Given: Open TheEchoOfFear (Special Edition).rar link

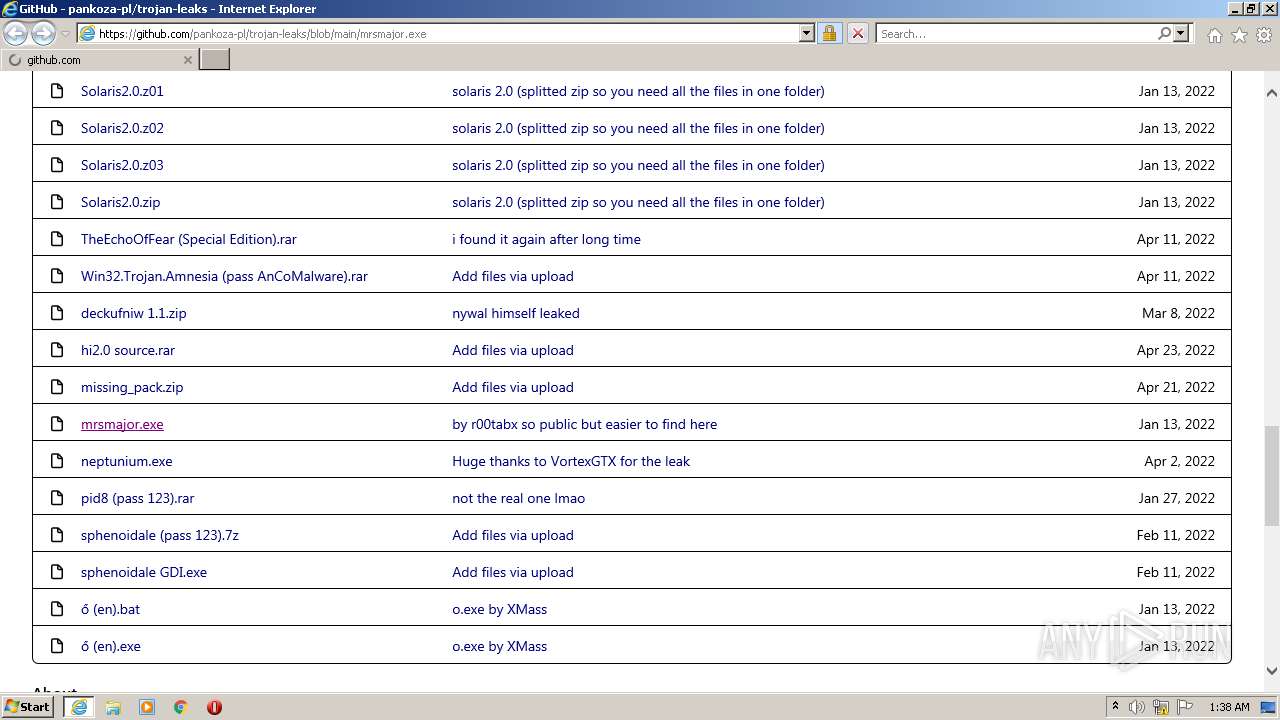Looking at the screenshot, I should 189,239.
